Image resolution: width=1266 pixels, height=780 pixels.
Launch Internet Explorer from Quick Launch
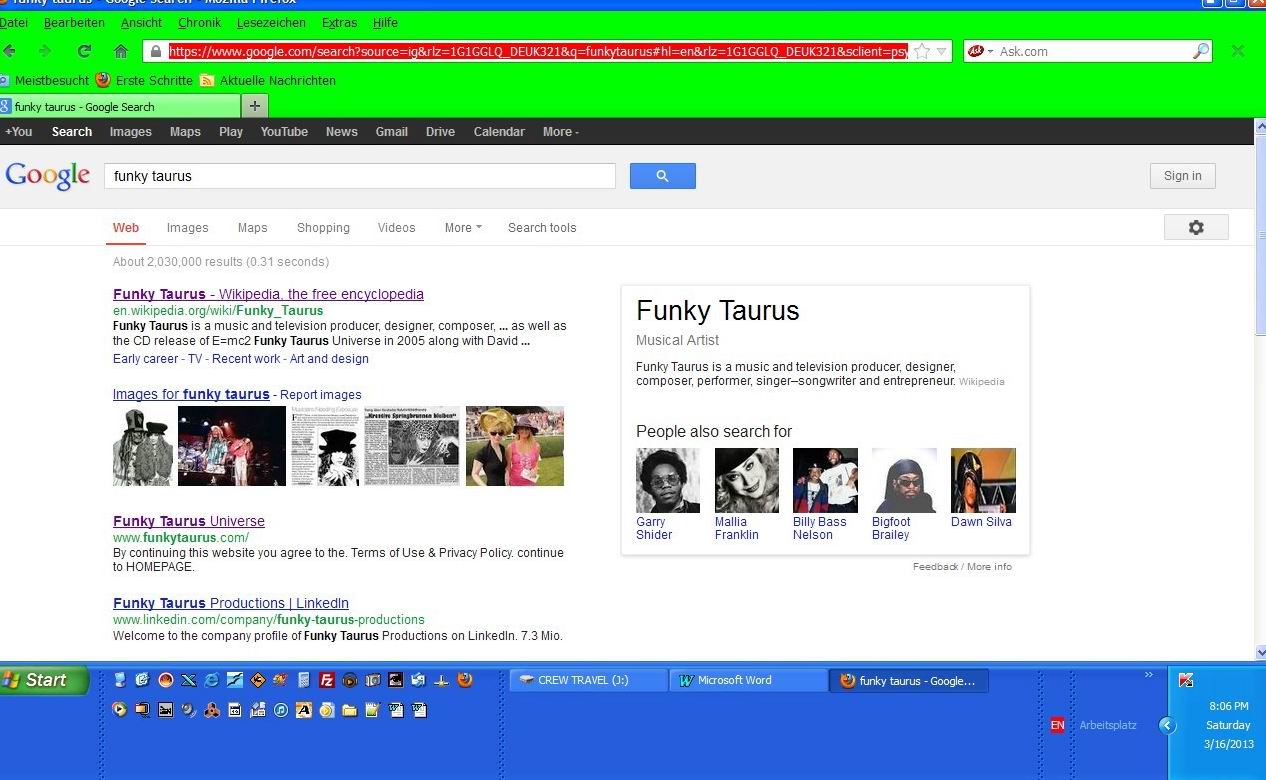(x=211, y=680)
